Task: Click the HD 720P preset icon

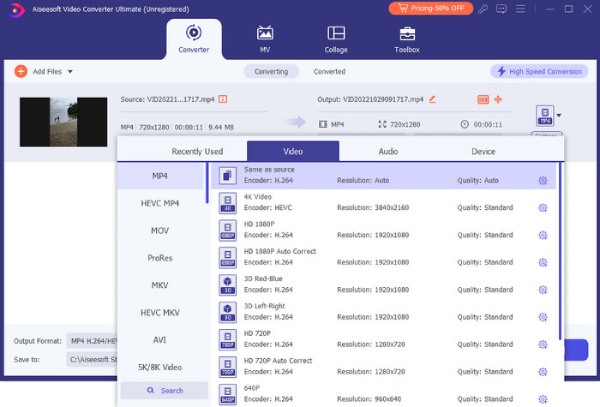Action: 228,339
